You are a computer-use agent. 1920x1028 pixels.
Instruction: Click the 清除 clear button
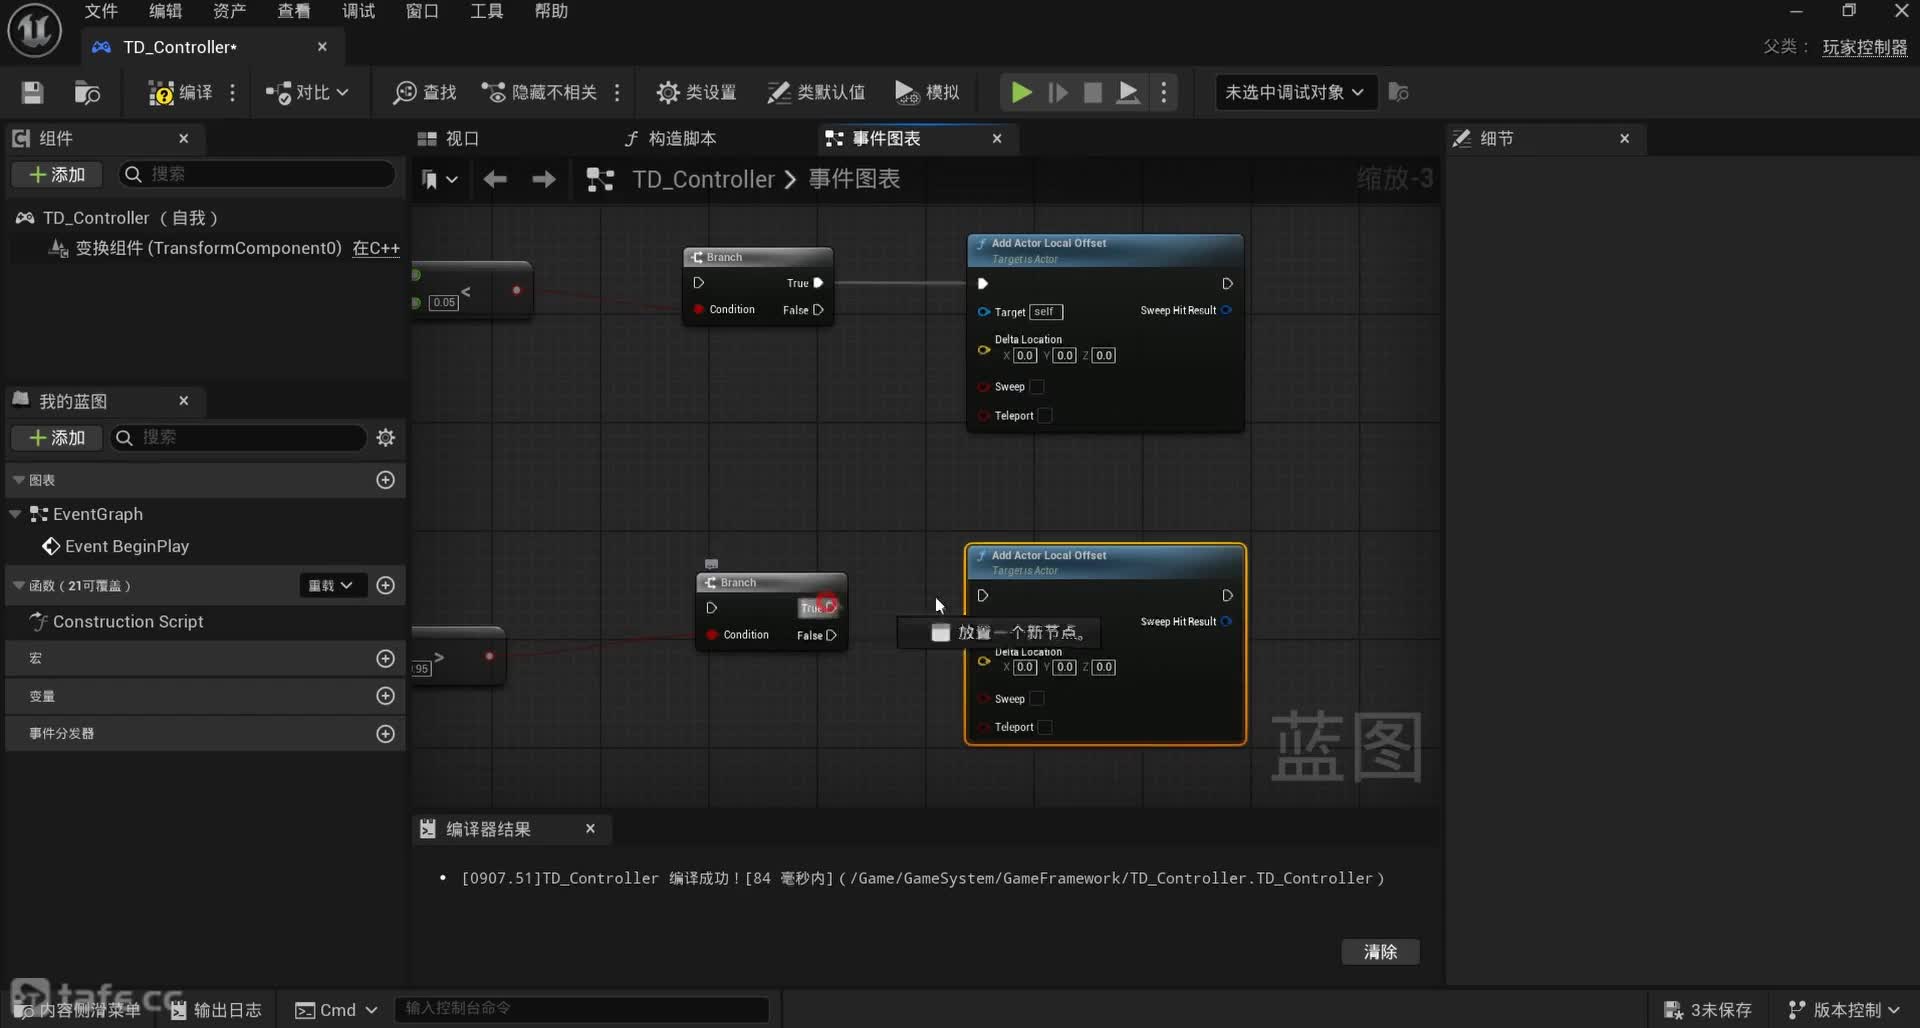(x=1380, y=952)
